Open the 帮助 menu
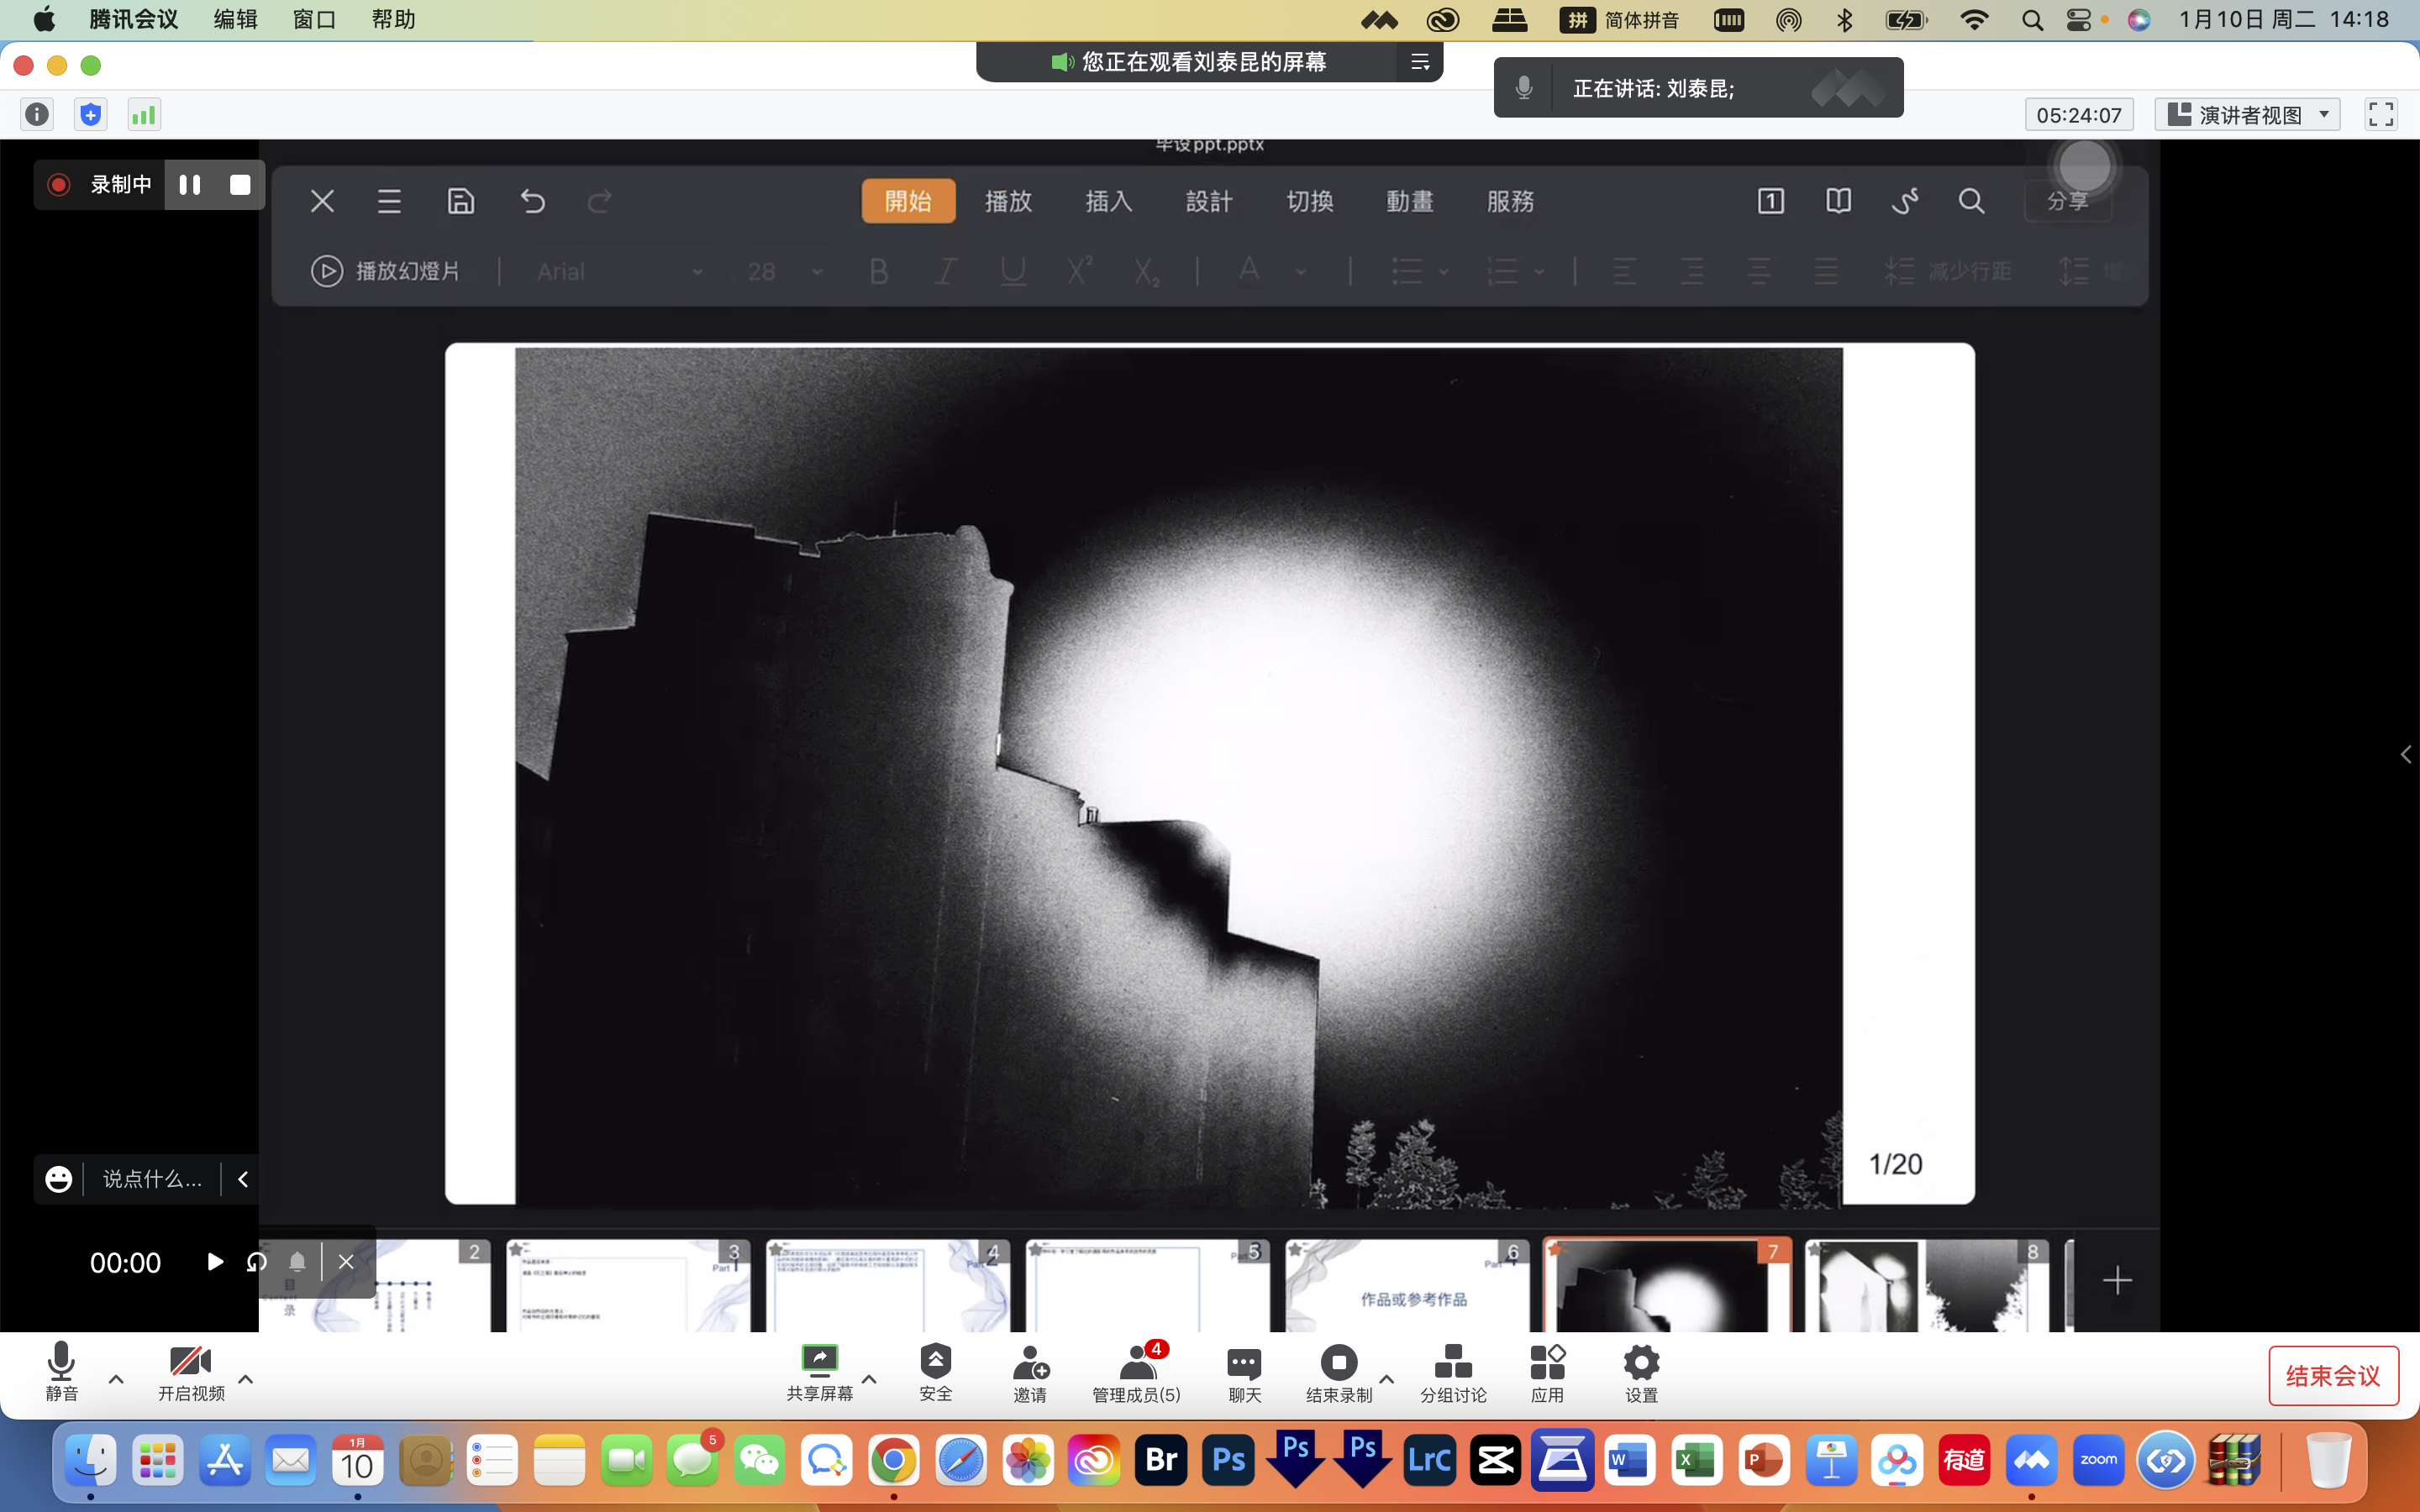 pos(393,19)
